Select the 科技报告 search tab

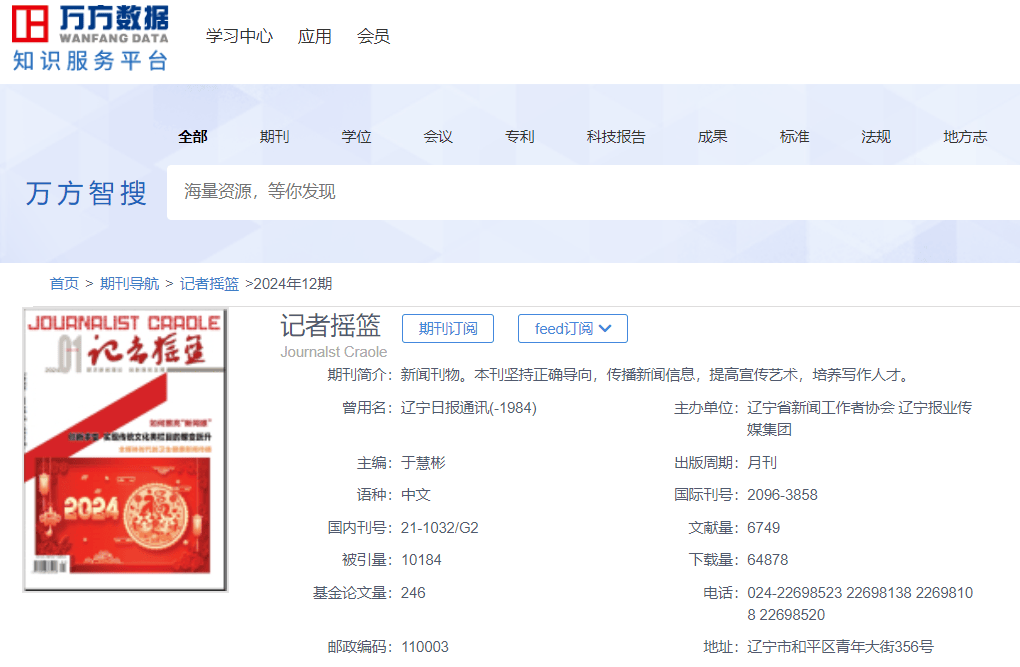pyautogui.click(x=616, y=137)
